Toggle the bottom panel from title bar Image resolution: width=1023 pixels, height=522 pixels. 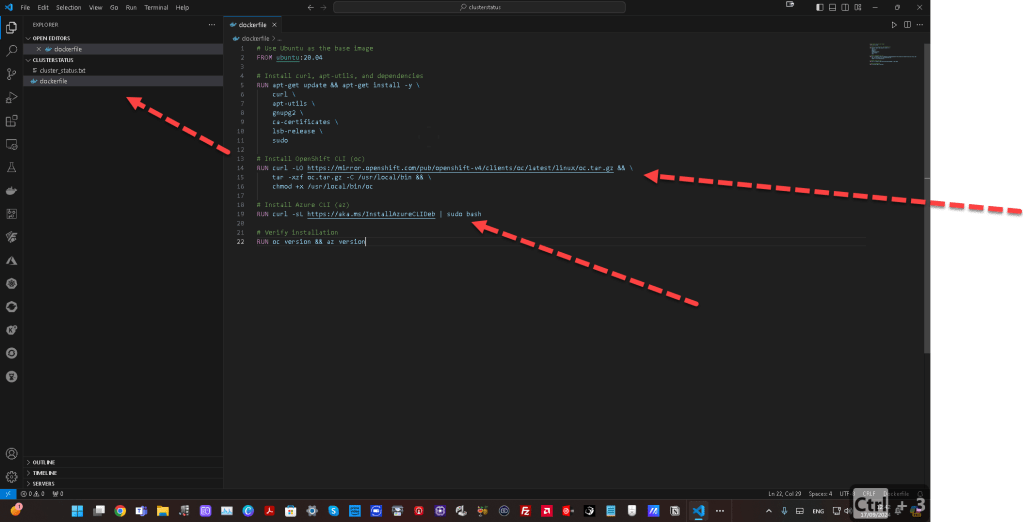[x=832, y=7]
